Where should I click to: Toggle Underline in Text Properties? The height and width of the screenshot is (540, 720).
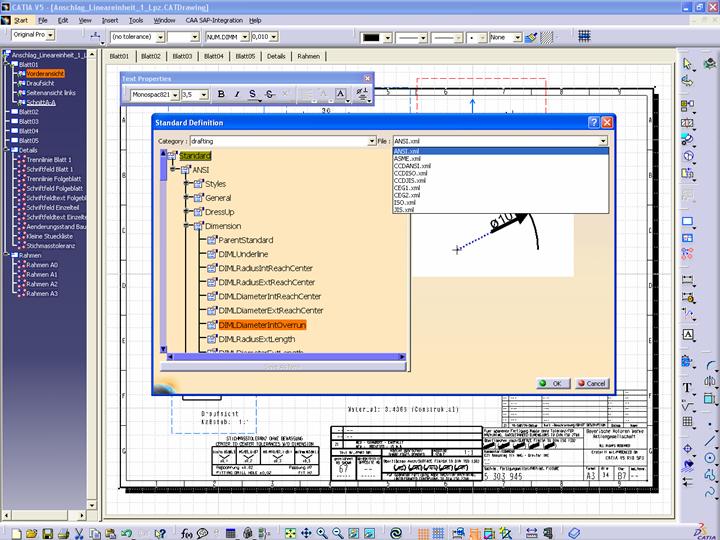pos(252,94)
